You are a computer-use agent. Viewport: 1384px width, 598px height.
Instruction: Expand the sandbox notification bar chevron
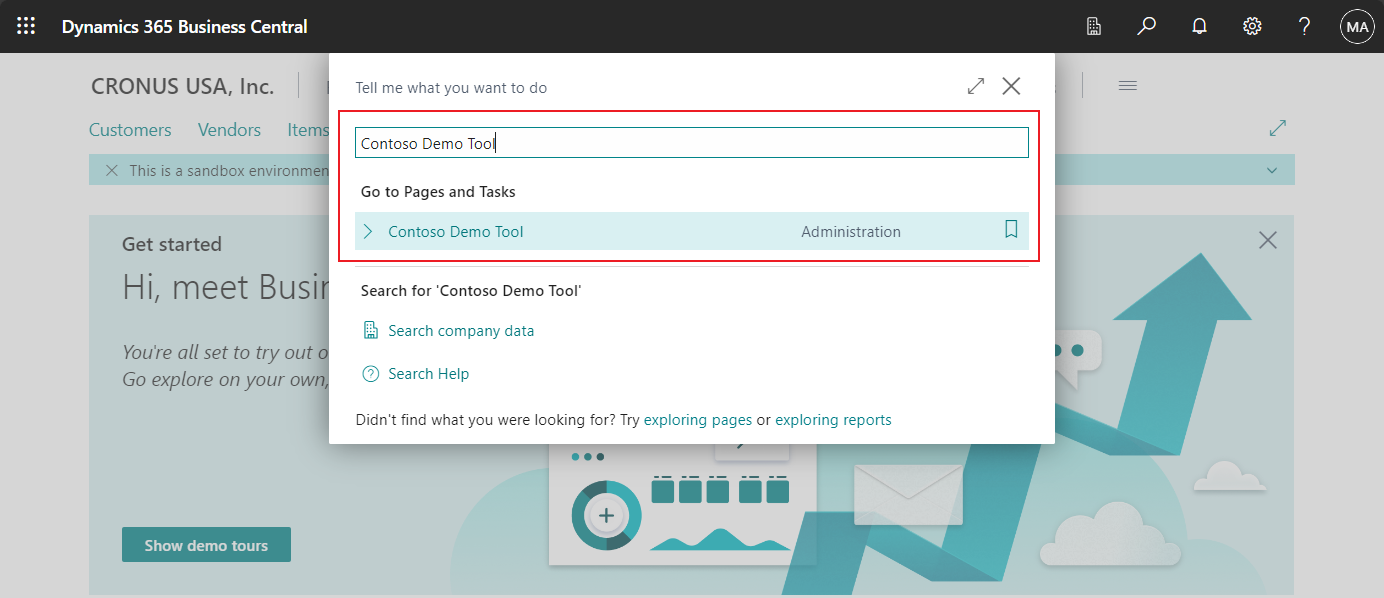[1272, 171]
